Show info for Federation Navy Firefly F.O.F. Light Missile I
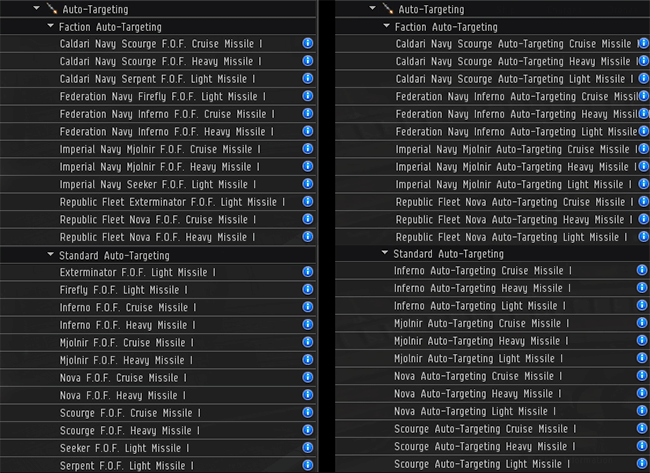Screen dimensions: 650x473 pos(308,96)
